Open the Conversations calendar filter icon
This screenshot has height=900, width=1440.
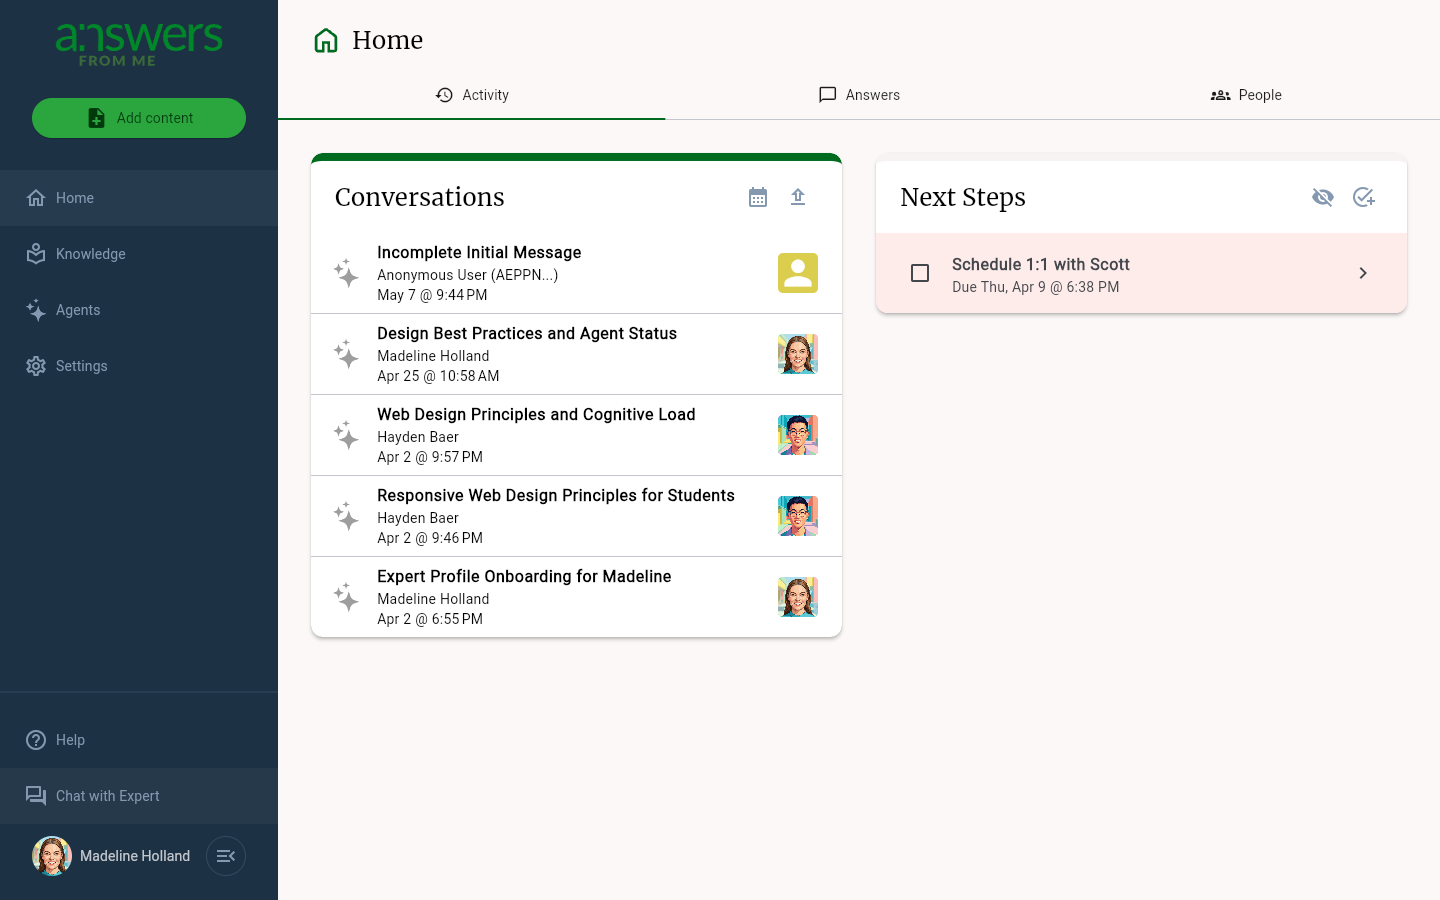[758, 197]
